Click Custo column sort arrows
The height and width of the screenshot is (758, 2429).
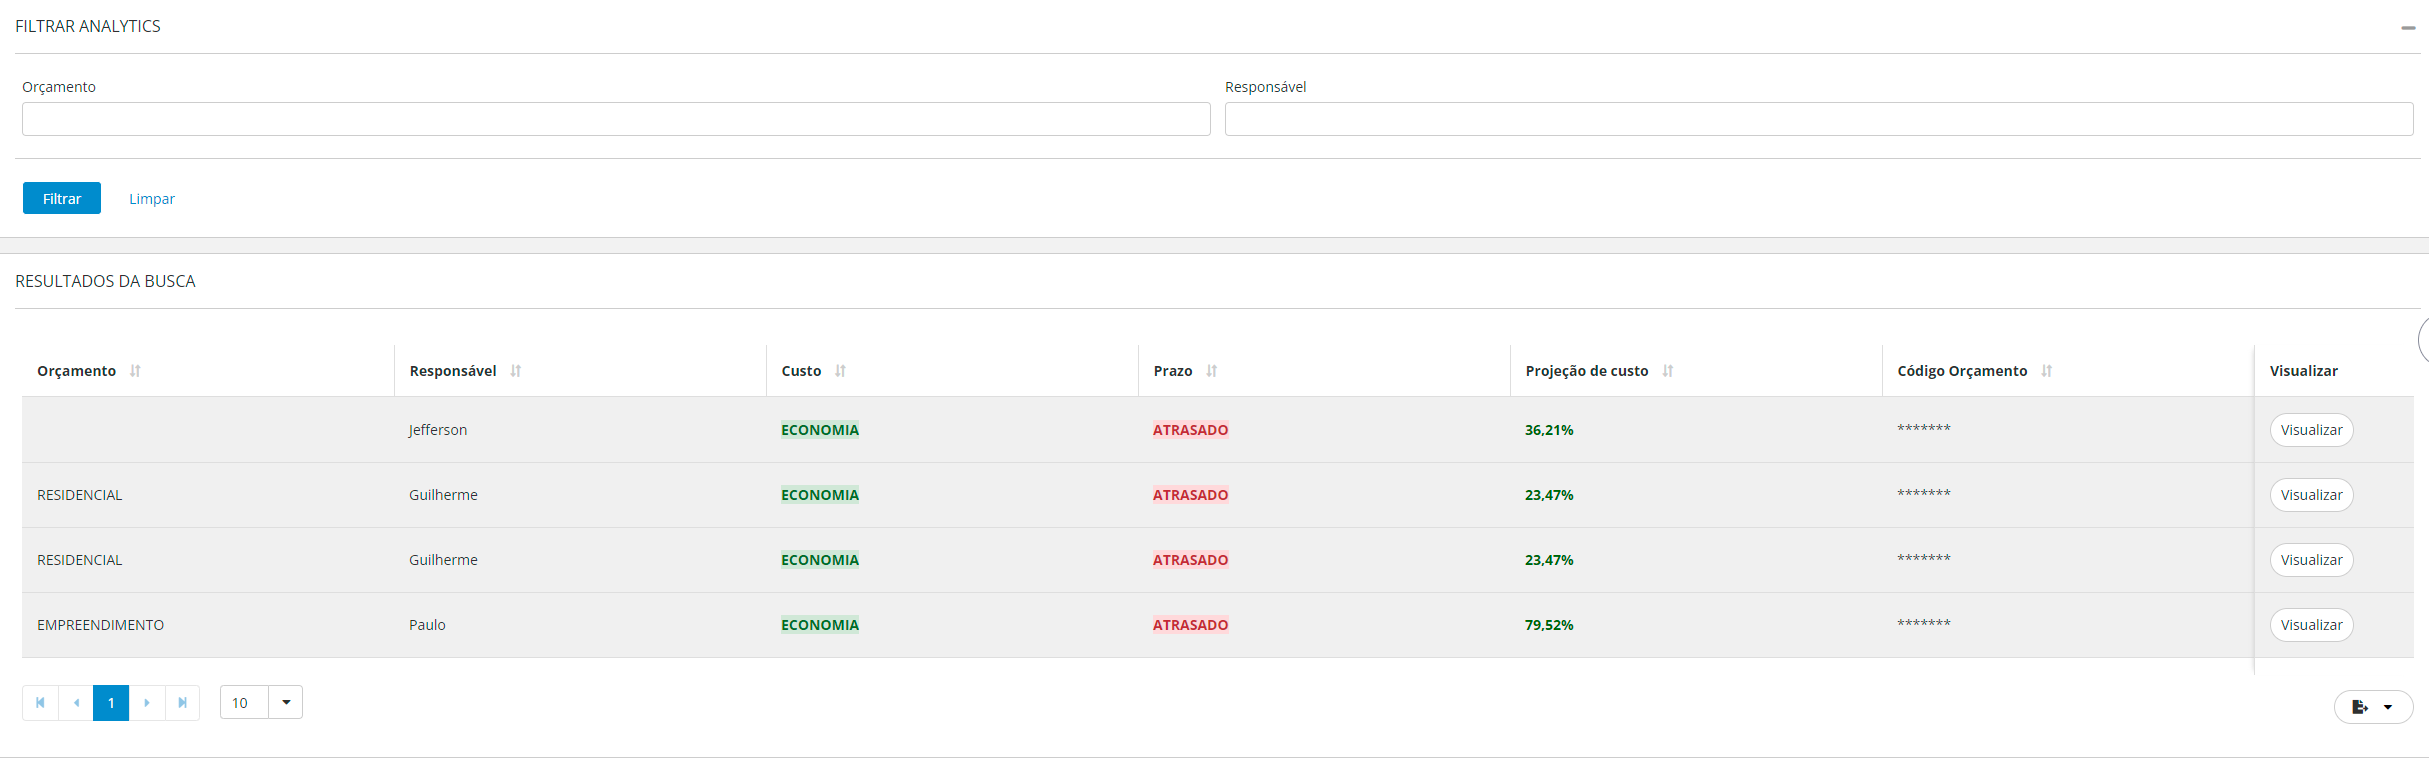tap(840, 371)
